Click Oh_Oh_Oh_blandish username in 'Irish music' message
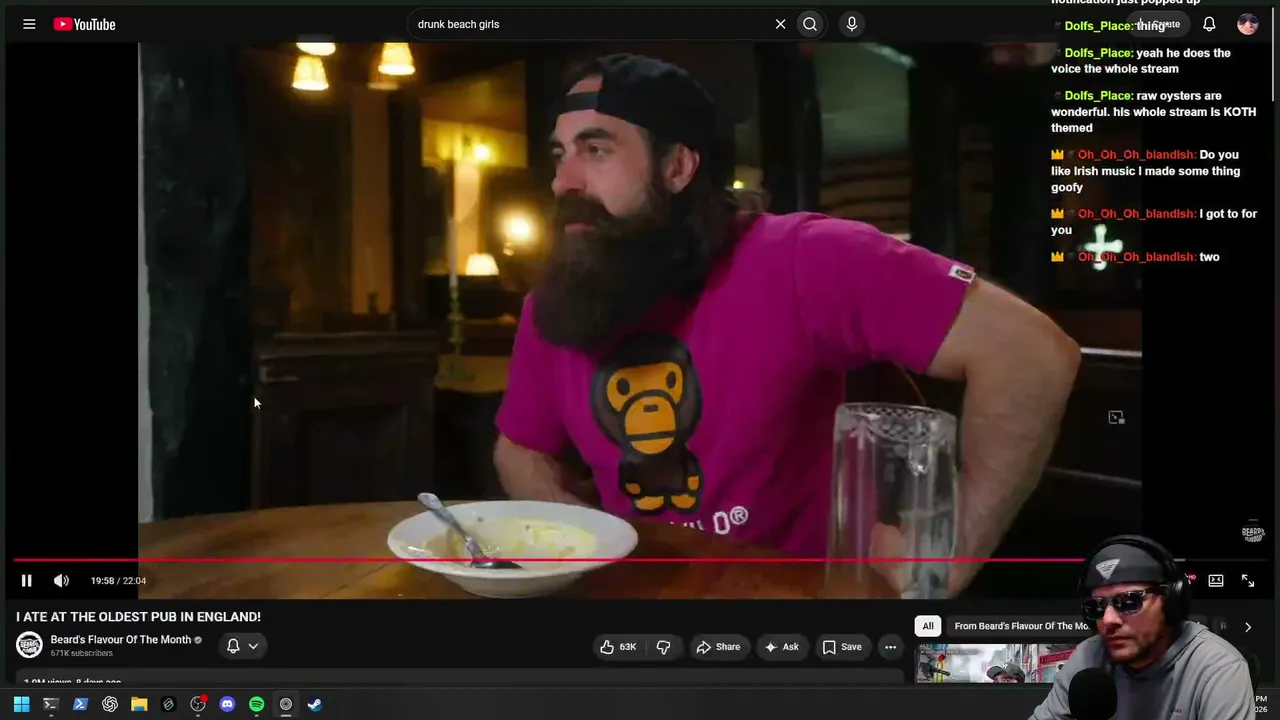 pyautogui.click(x=1137, y=155)
